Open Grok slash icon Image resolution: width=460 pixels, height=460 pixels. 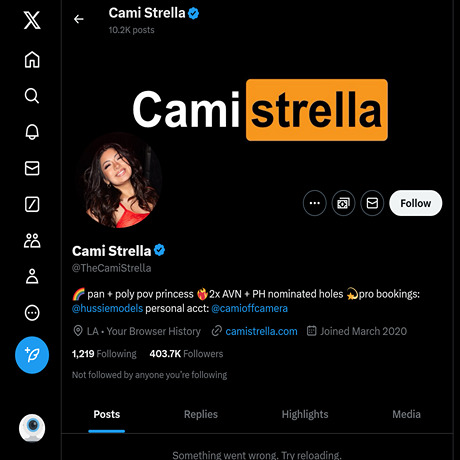coord(32,204)
